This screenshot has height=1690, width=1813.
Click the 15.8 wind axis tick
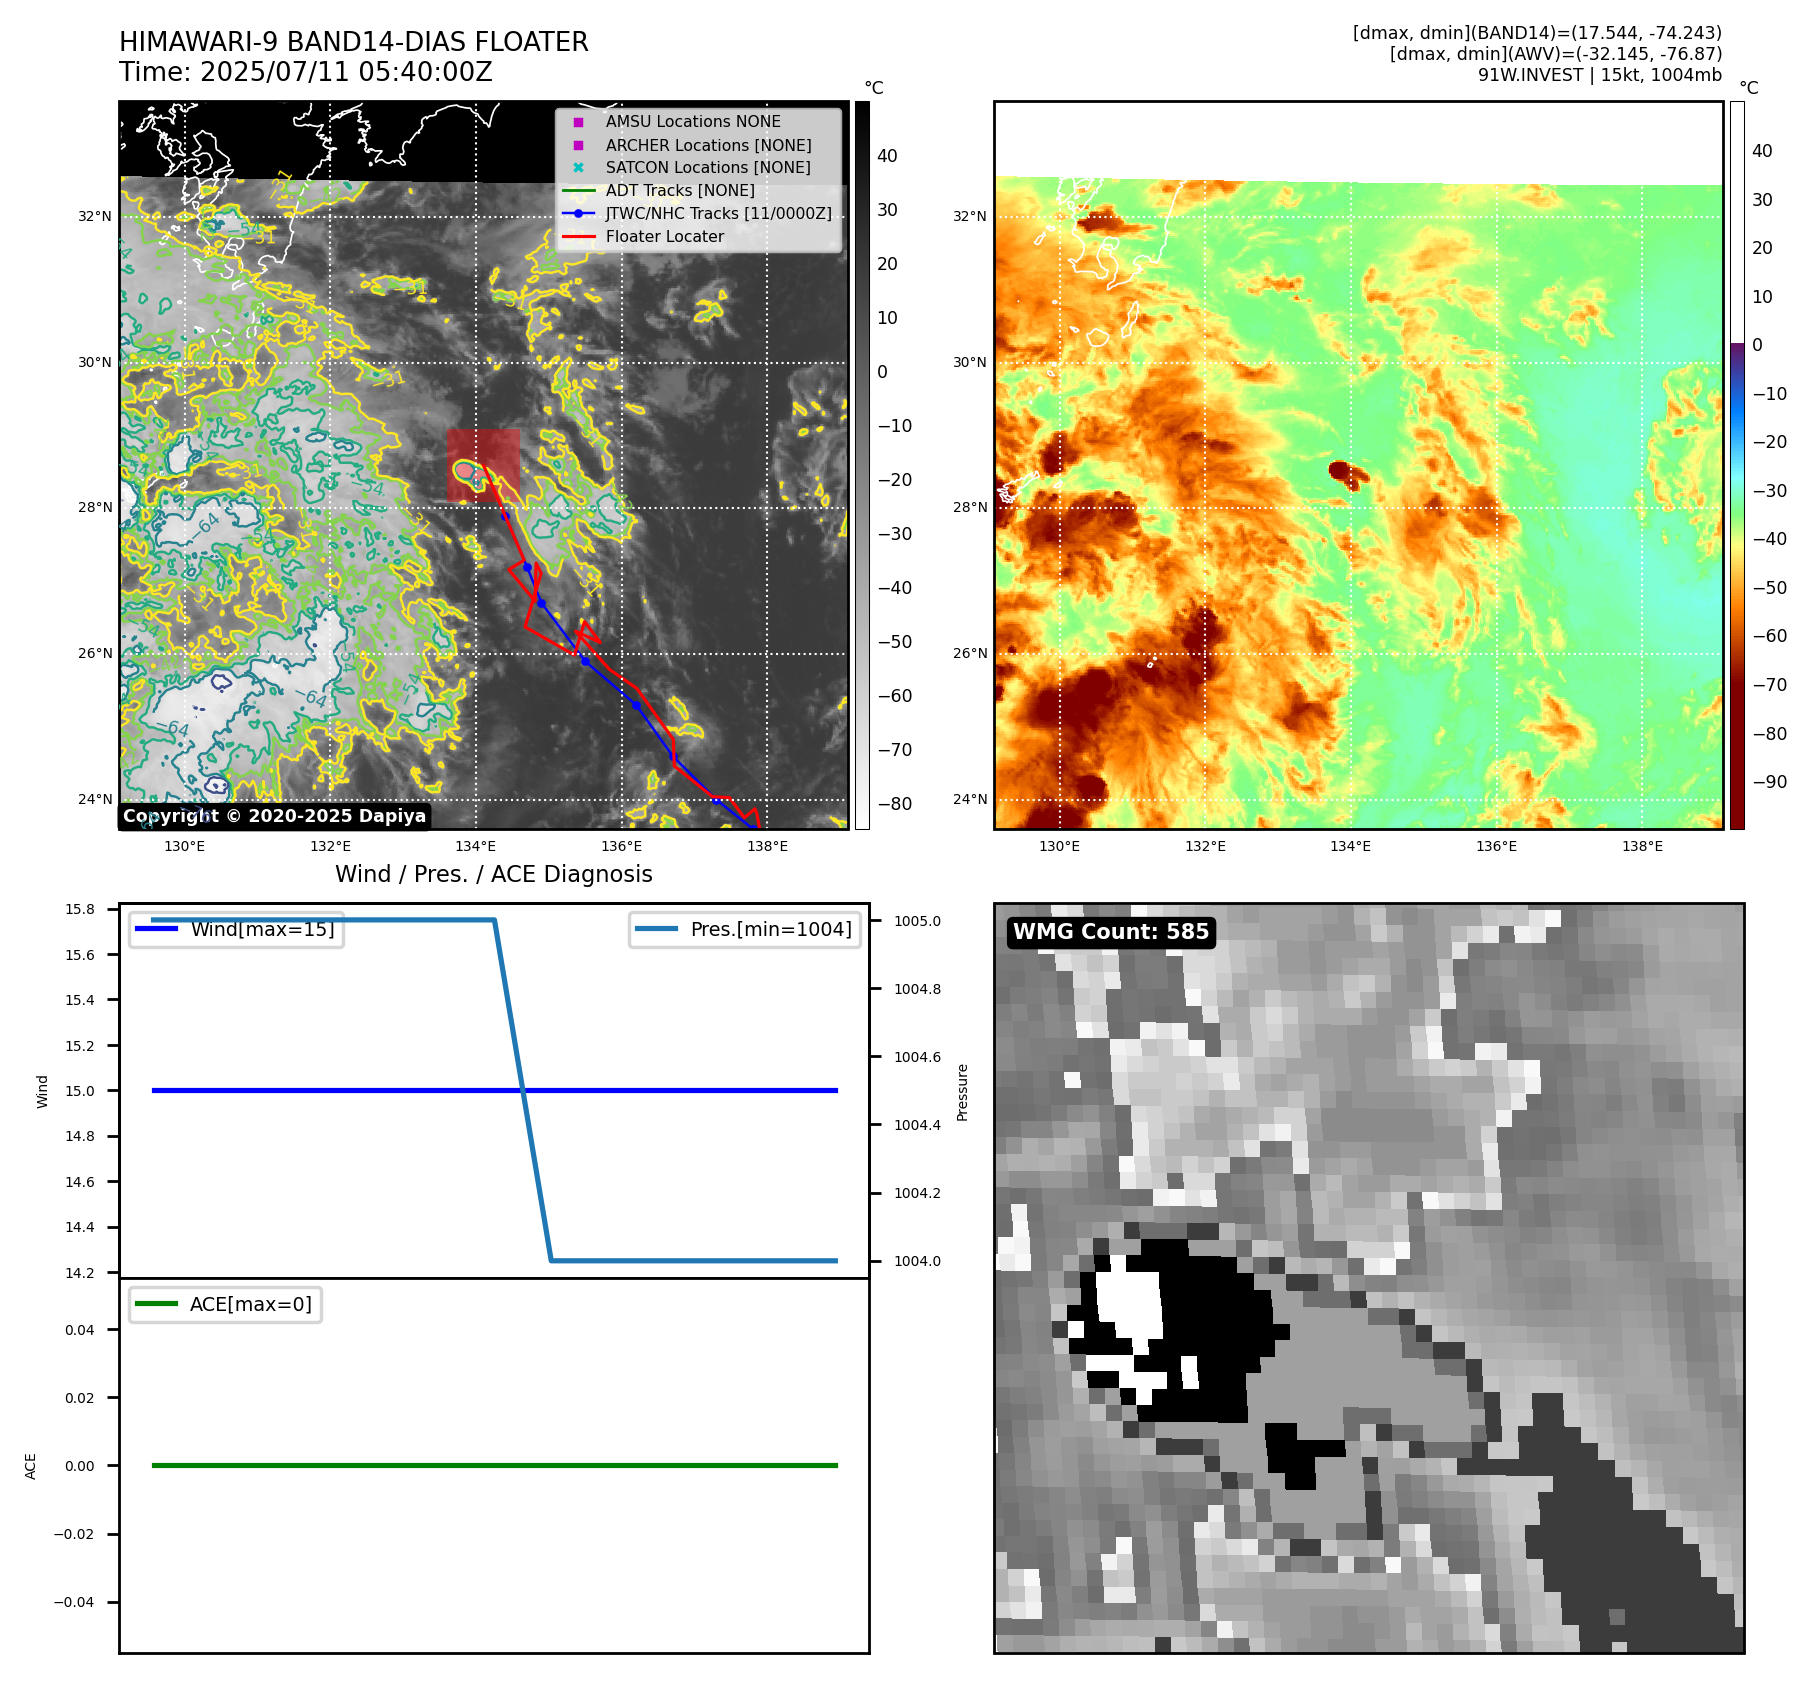tap(80, 909)
